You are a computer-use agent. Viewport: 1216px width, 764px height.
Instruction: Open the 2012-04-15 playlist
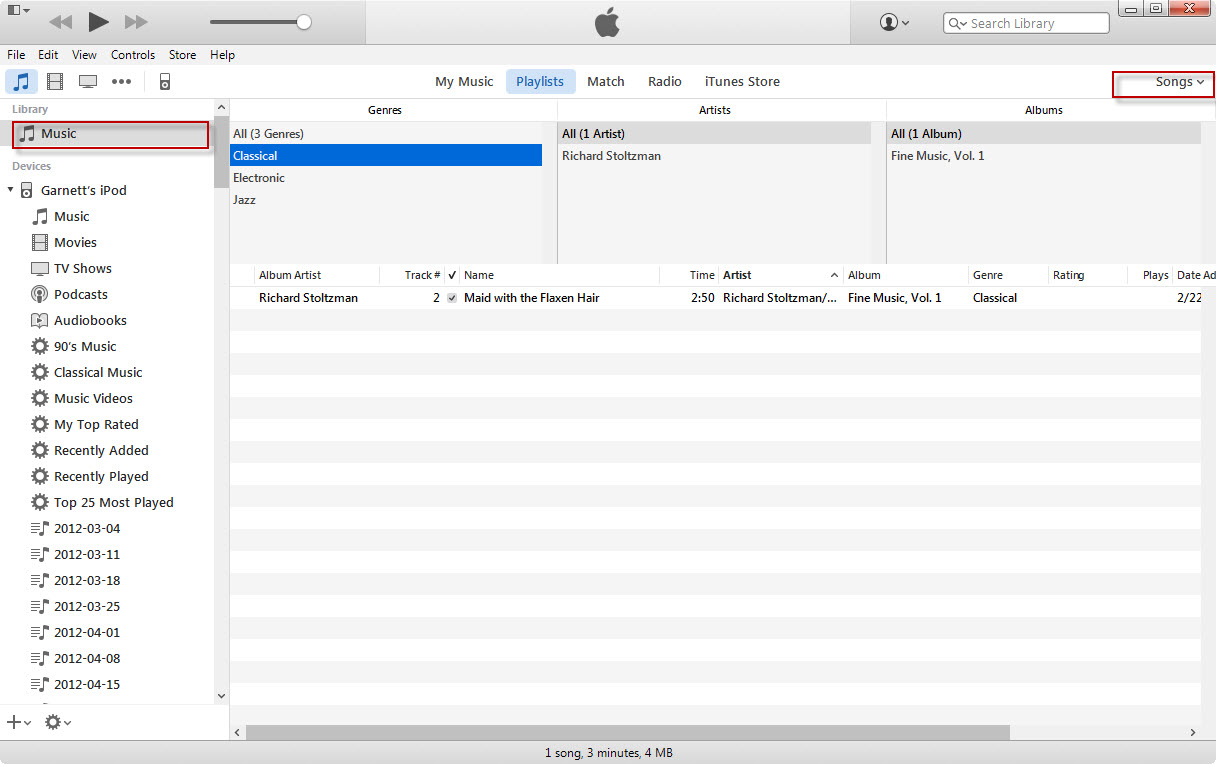pos(86,684)
